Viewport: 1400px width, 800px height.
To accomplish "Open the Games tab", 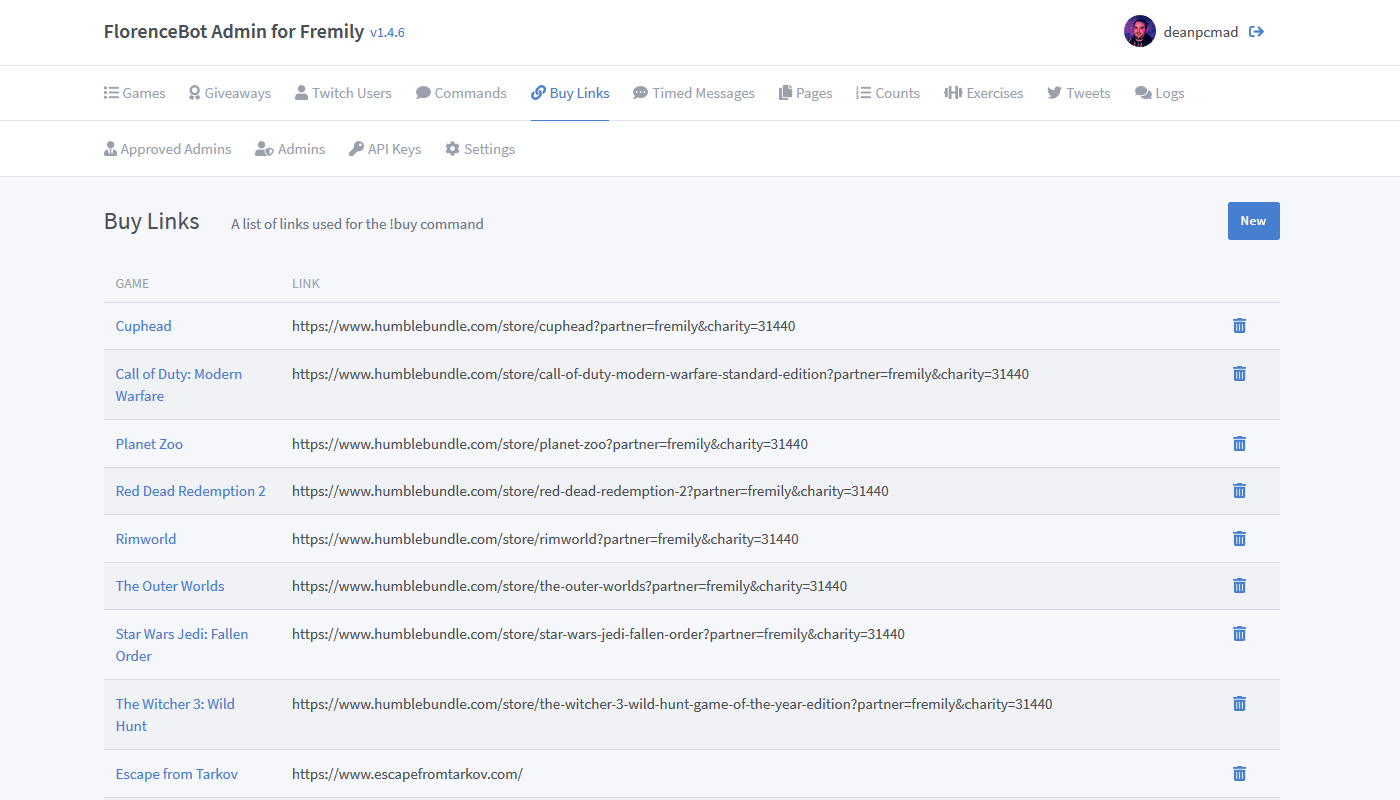I will 135,93.
